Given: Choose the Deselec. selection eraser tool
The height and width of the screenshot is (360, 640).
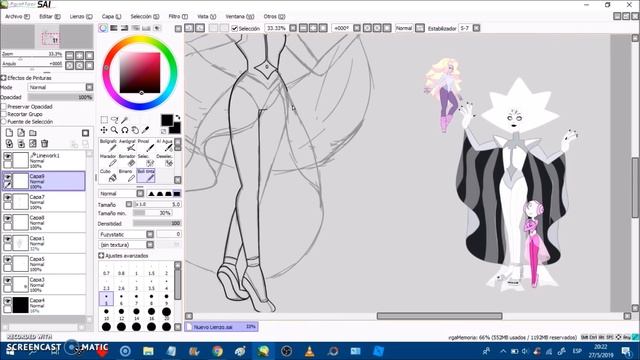Looking at the screenshot, I should [164, 161].
